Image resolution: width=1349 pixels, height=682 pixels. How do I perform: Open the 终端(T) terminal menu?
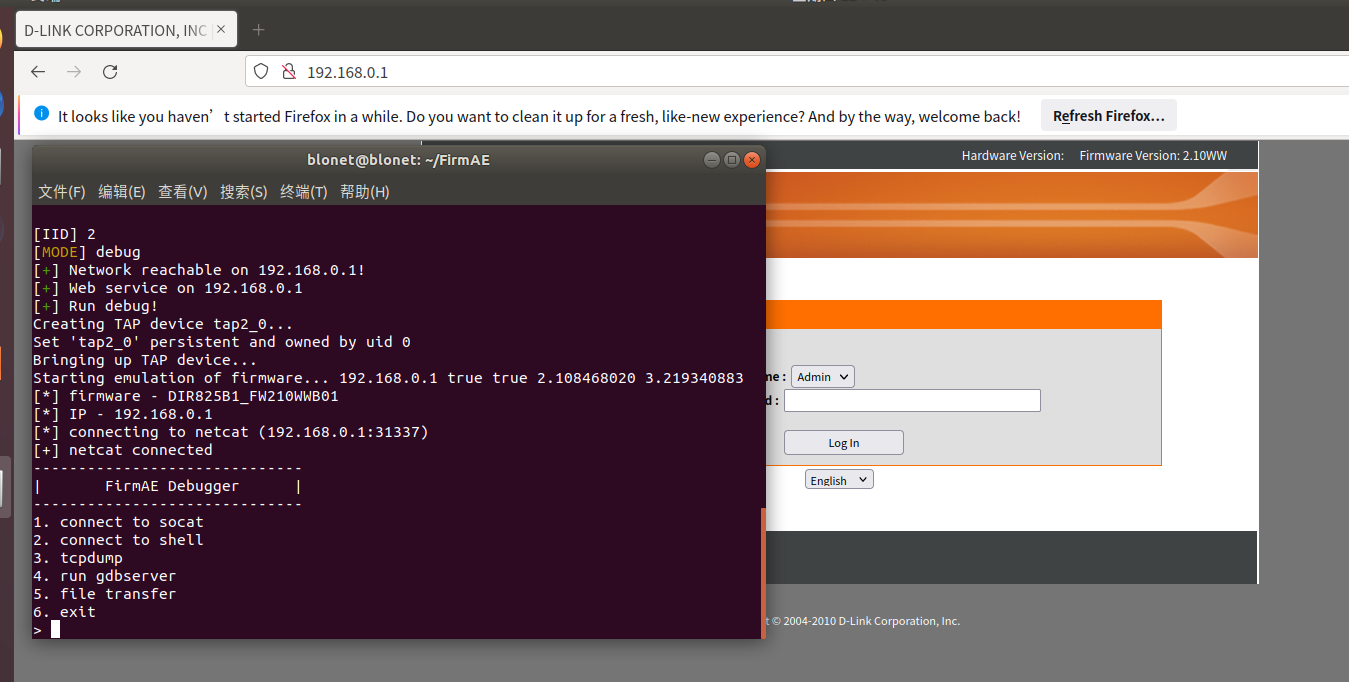point(304,192)
